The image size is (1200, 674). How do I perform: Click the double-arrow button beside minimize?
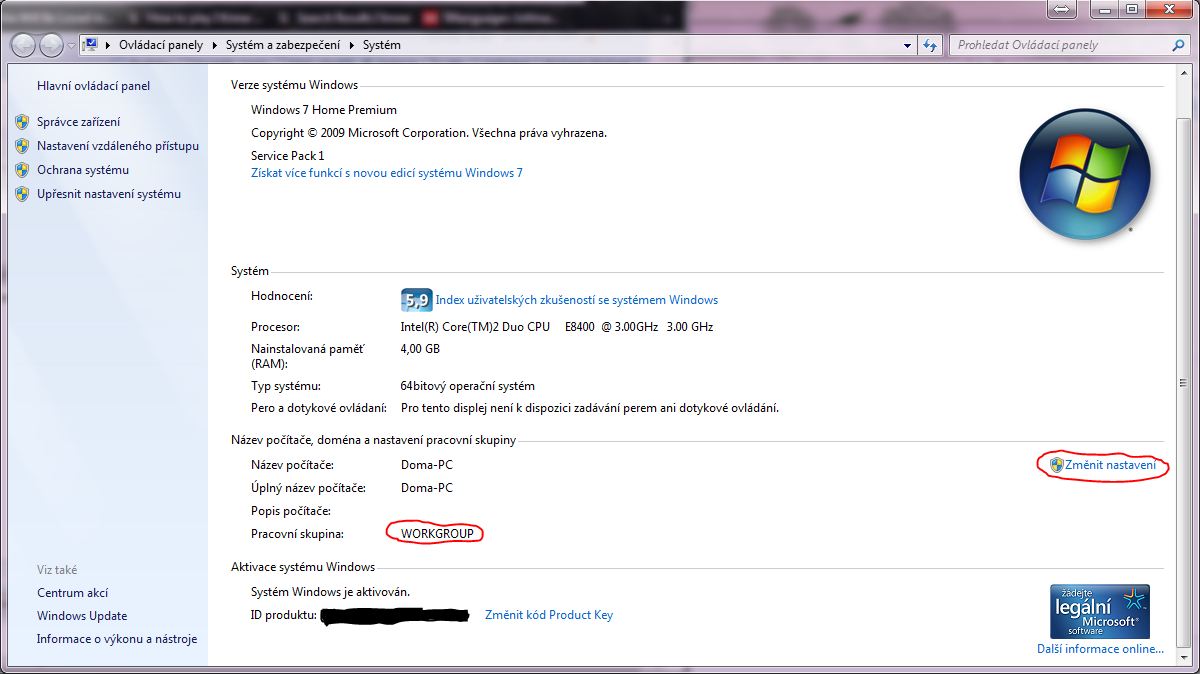coord(1062,9)
